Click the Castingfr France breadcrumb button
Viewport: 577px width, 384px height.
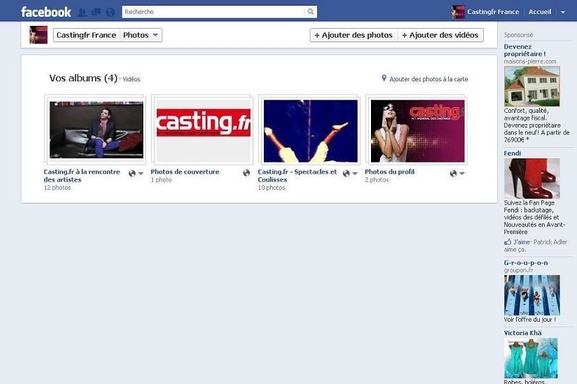pyautogui.click(x=86, y=35)
